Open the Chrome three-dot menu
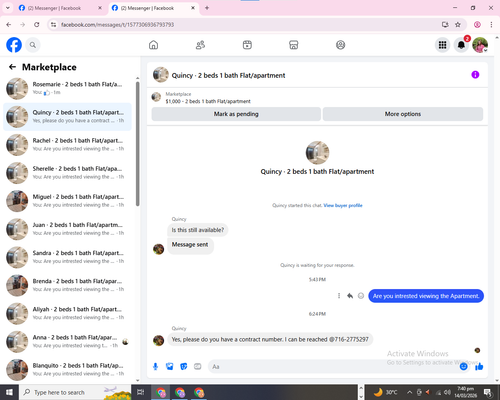 click(491, 25)
